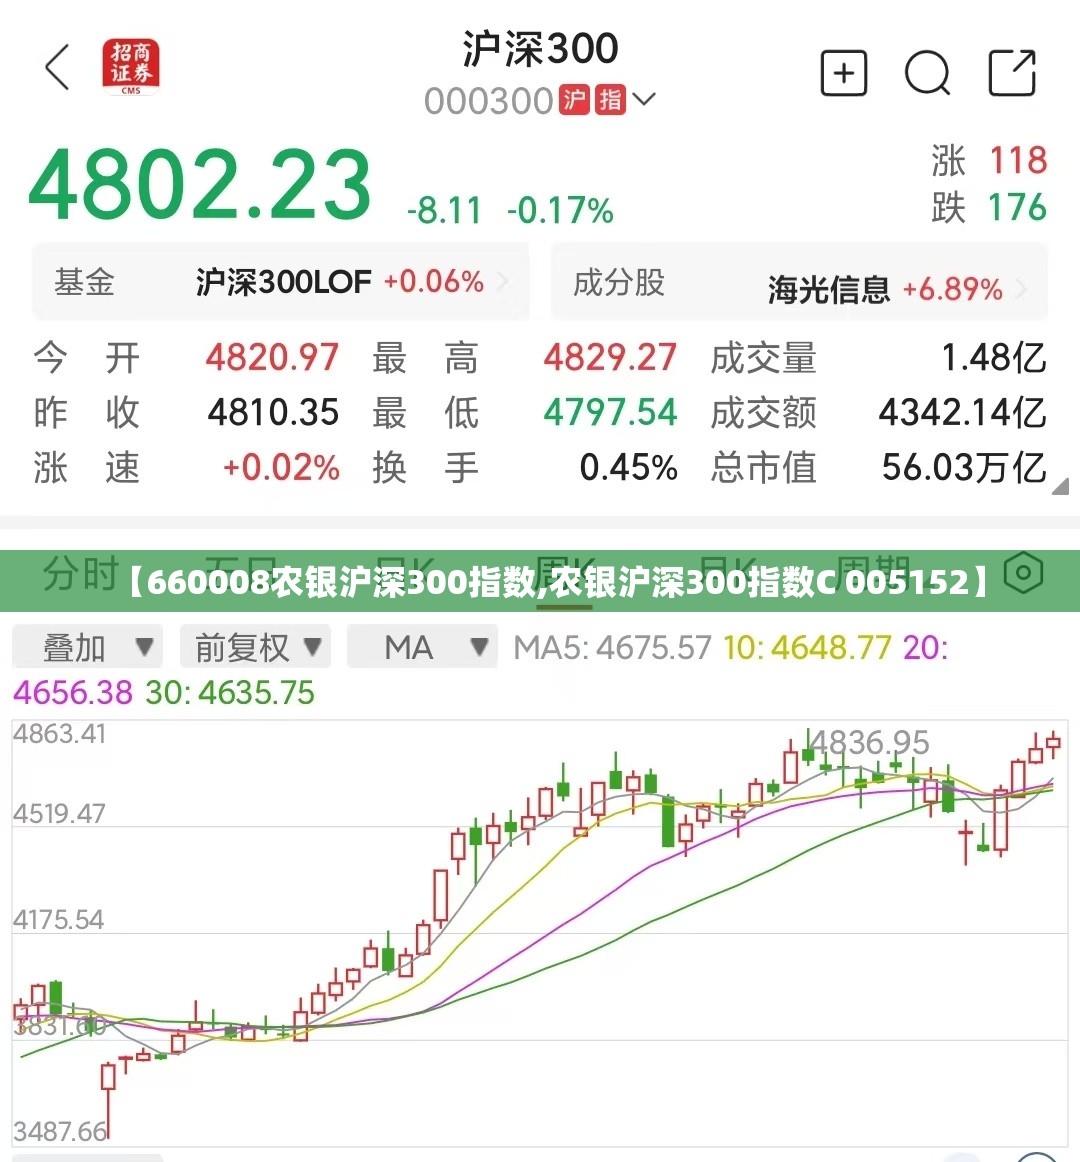Click 涨速 value +0.02%
The height and width of the screenshot is (1162, 1080).
point(281,468)
